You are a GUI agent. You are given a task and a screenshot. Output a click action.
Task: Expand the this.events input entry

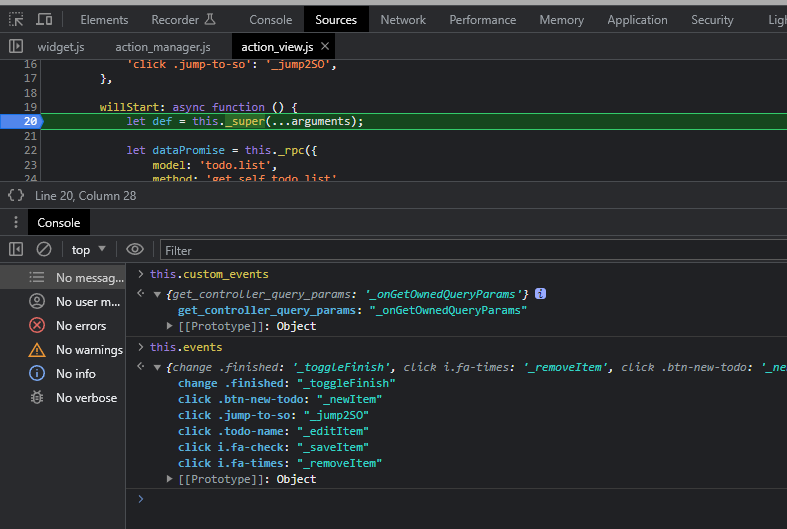click(x=141, y=347)
